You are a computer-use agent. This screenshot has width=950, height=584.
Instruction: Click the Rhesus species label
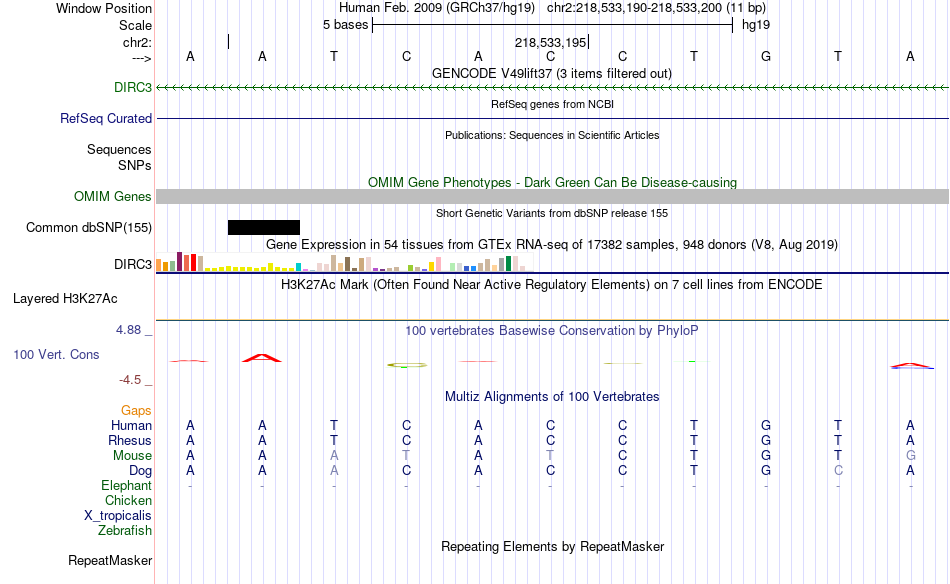pos(130,440)
